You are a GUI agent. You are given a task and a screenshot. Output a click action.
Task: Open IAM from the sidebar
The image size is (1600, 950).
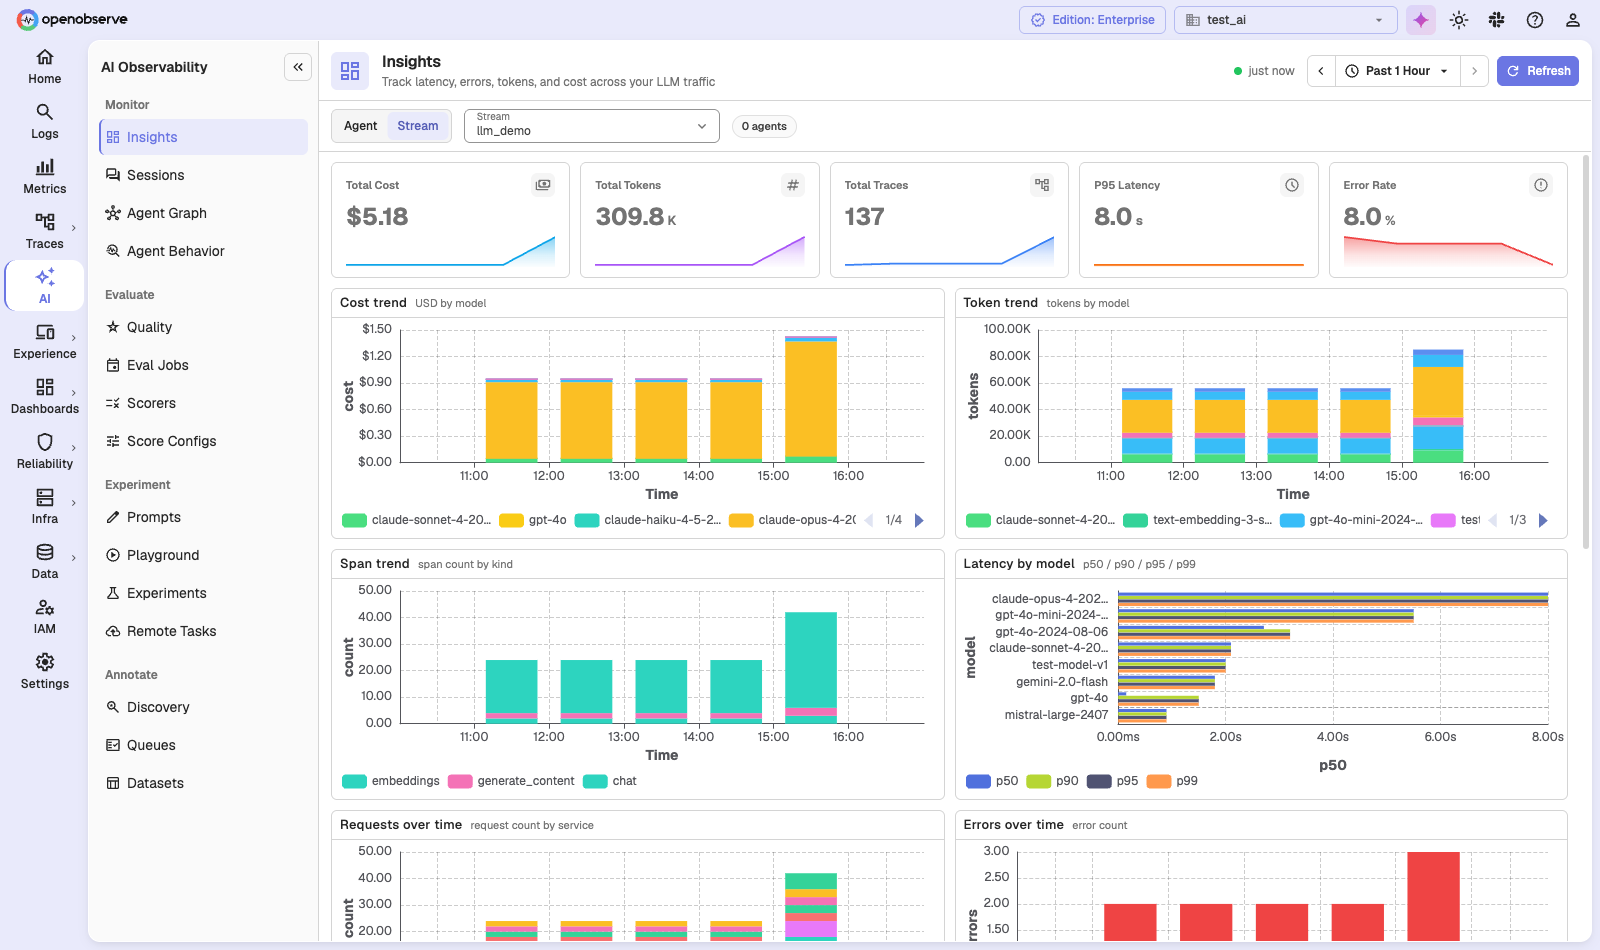point(45,617)
